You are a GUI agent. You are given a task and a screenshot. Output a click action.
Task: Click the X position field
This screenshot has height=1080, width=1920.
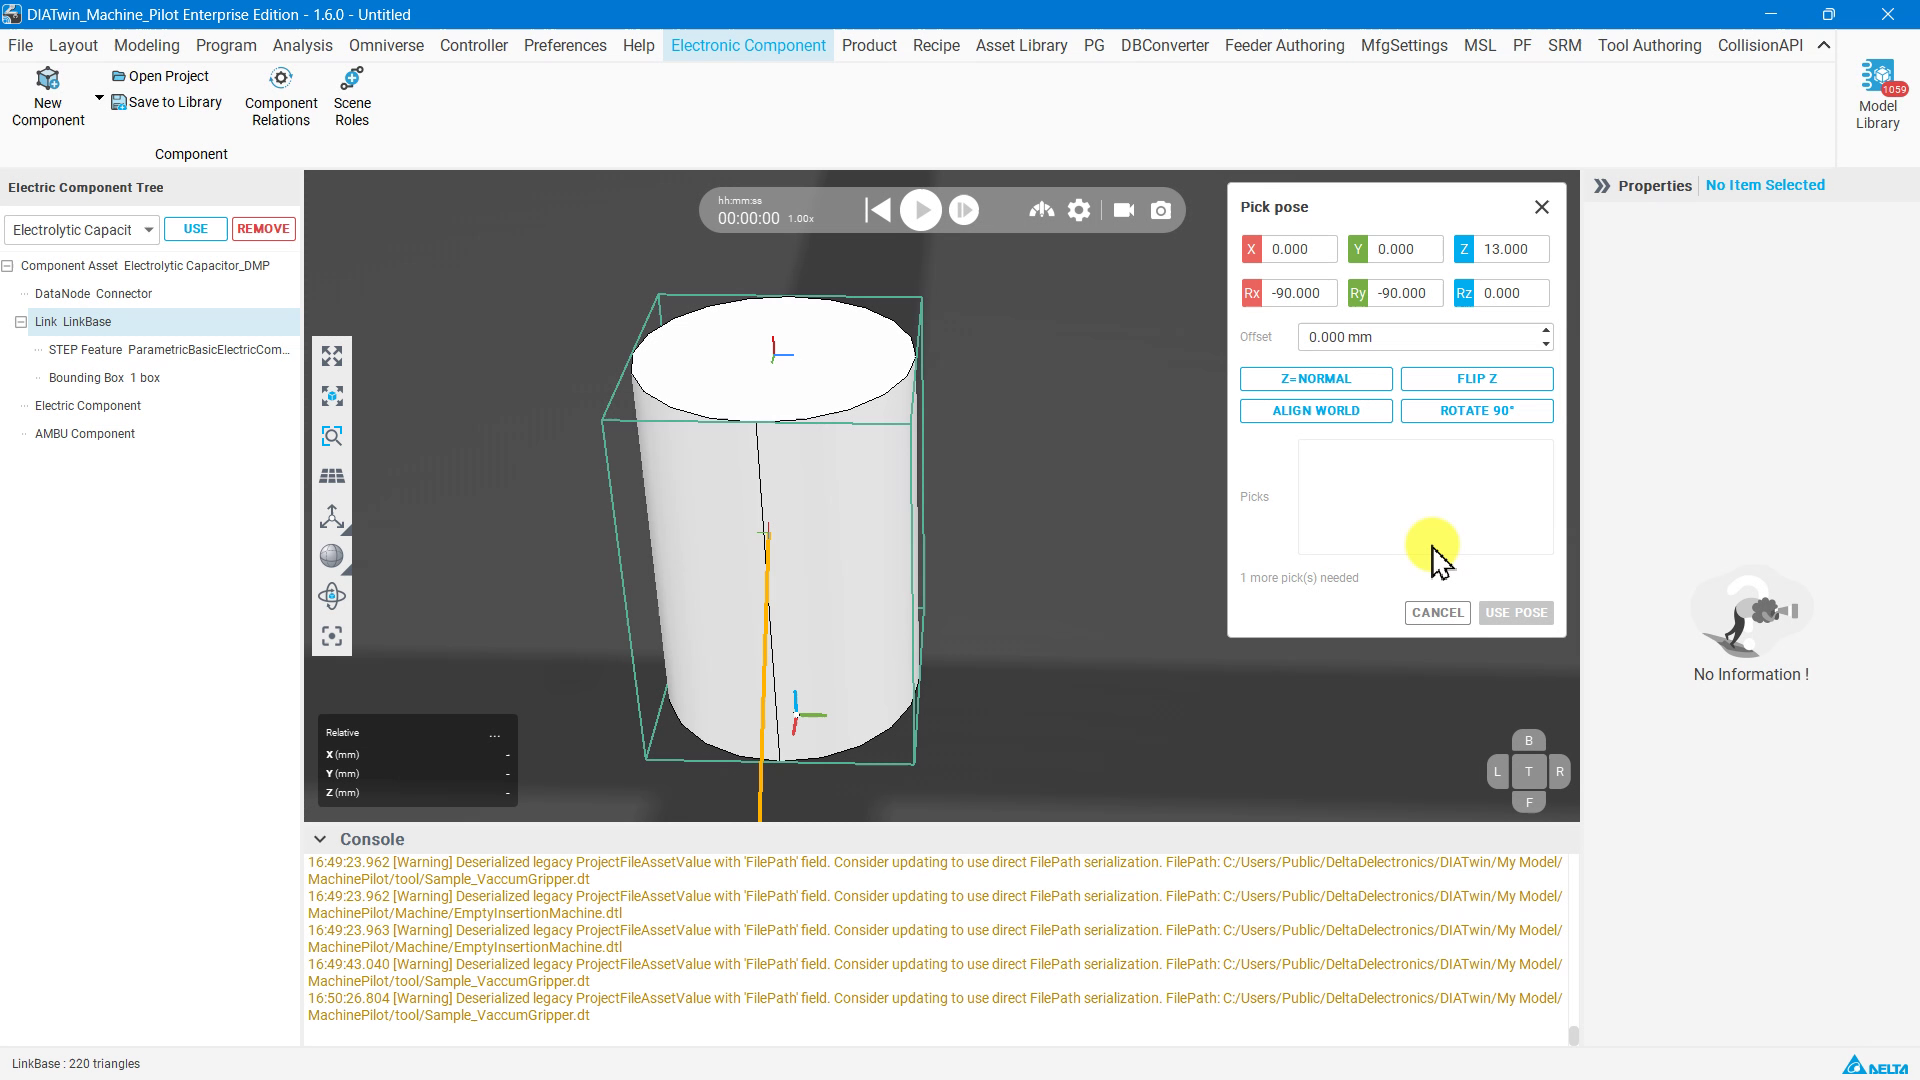(1299, 249)
